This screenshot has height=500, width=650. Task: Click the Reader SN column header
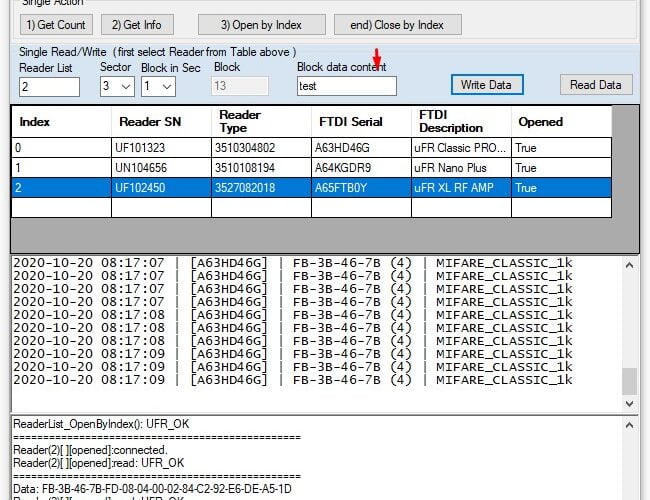[x=161, y=121]
